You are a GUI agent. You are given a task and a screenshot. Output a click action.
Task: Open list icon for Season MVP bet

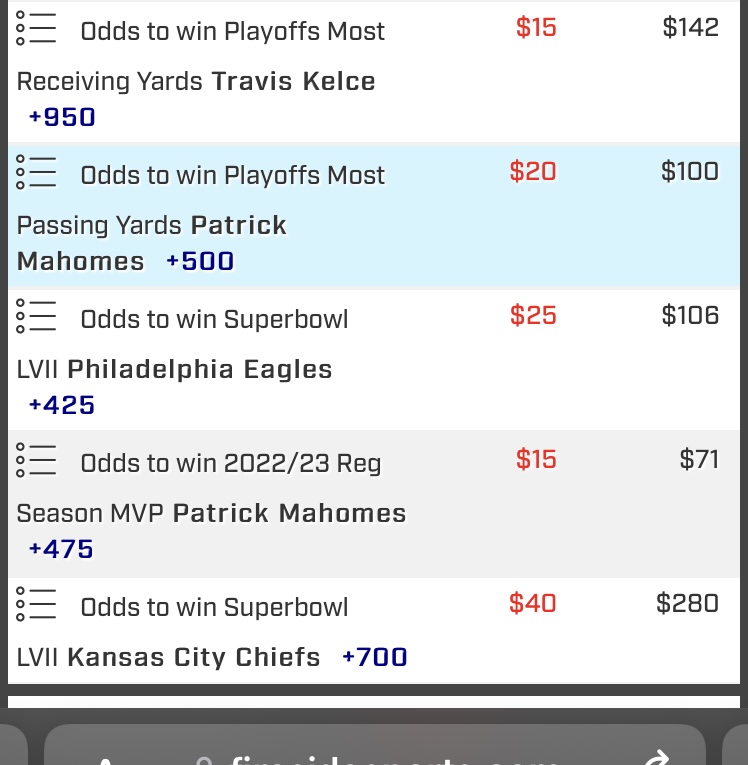coord(36,462)
